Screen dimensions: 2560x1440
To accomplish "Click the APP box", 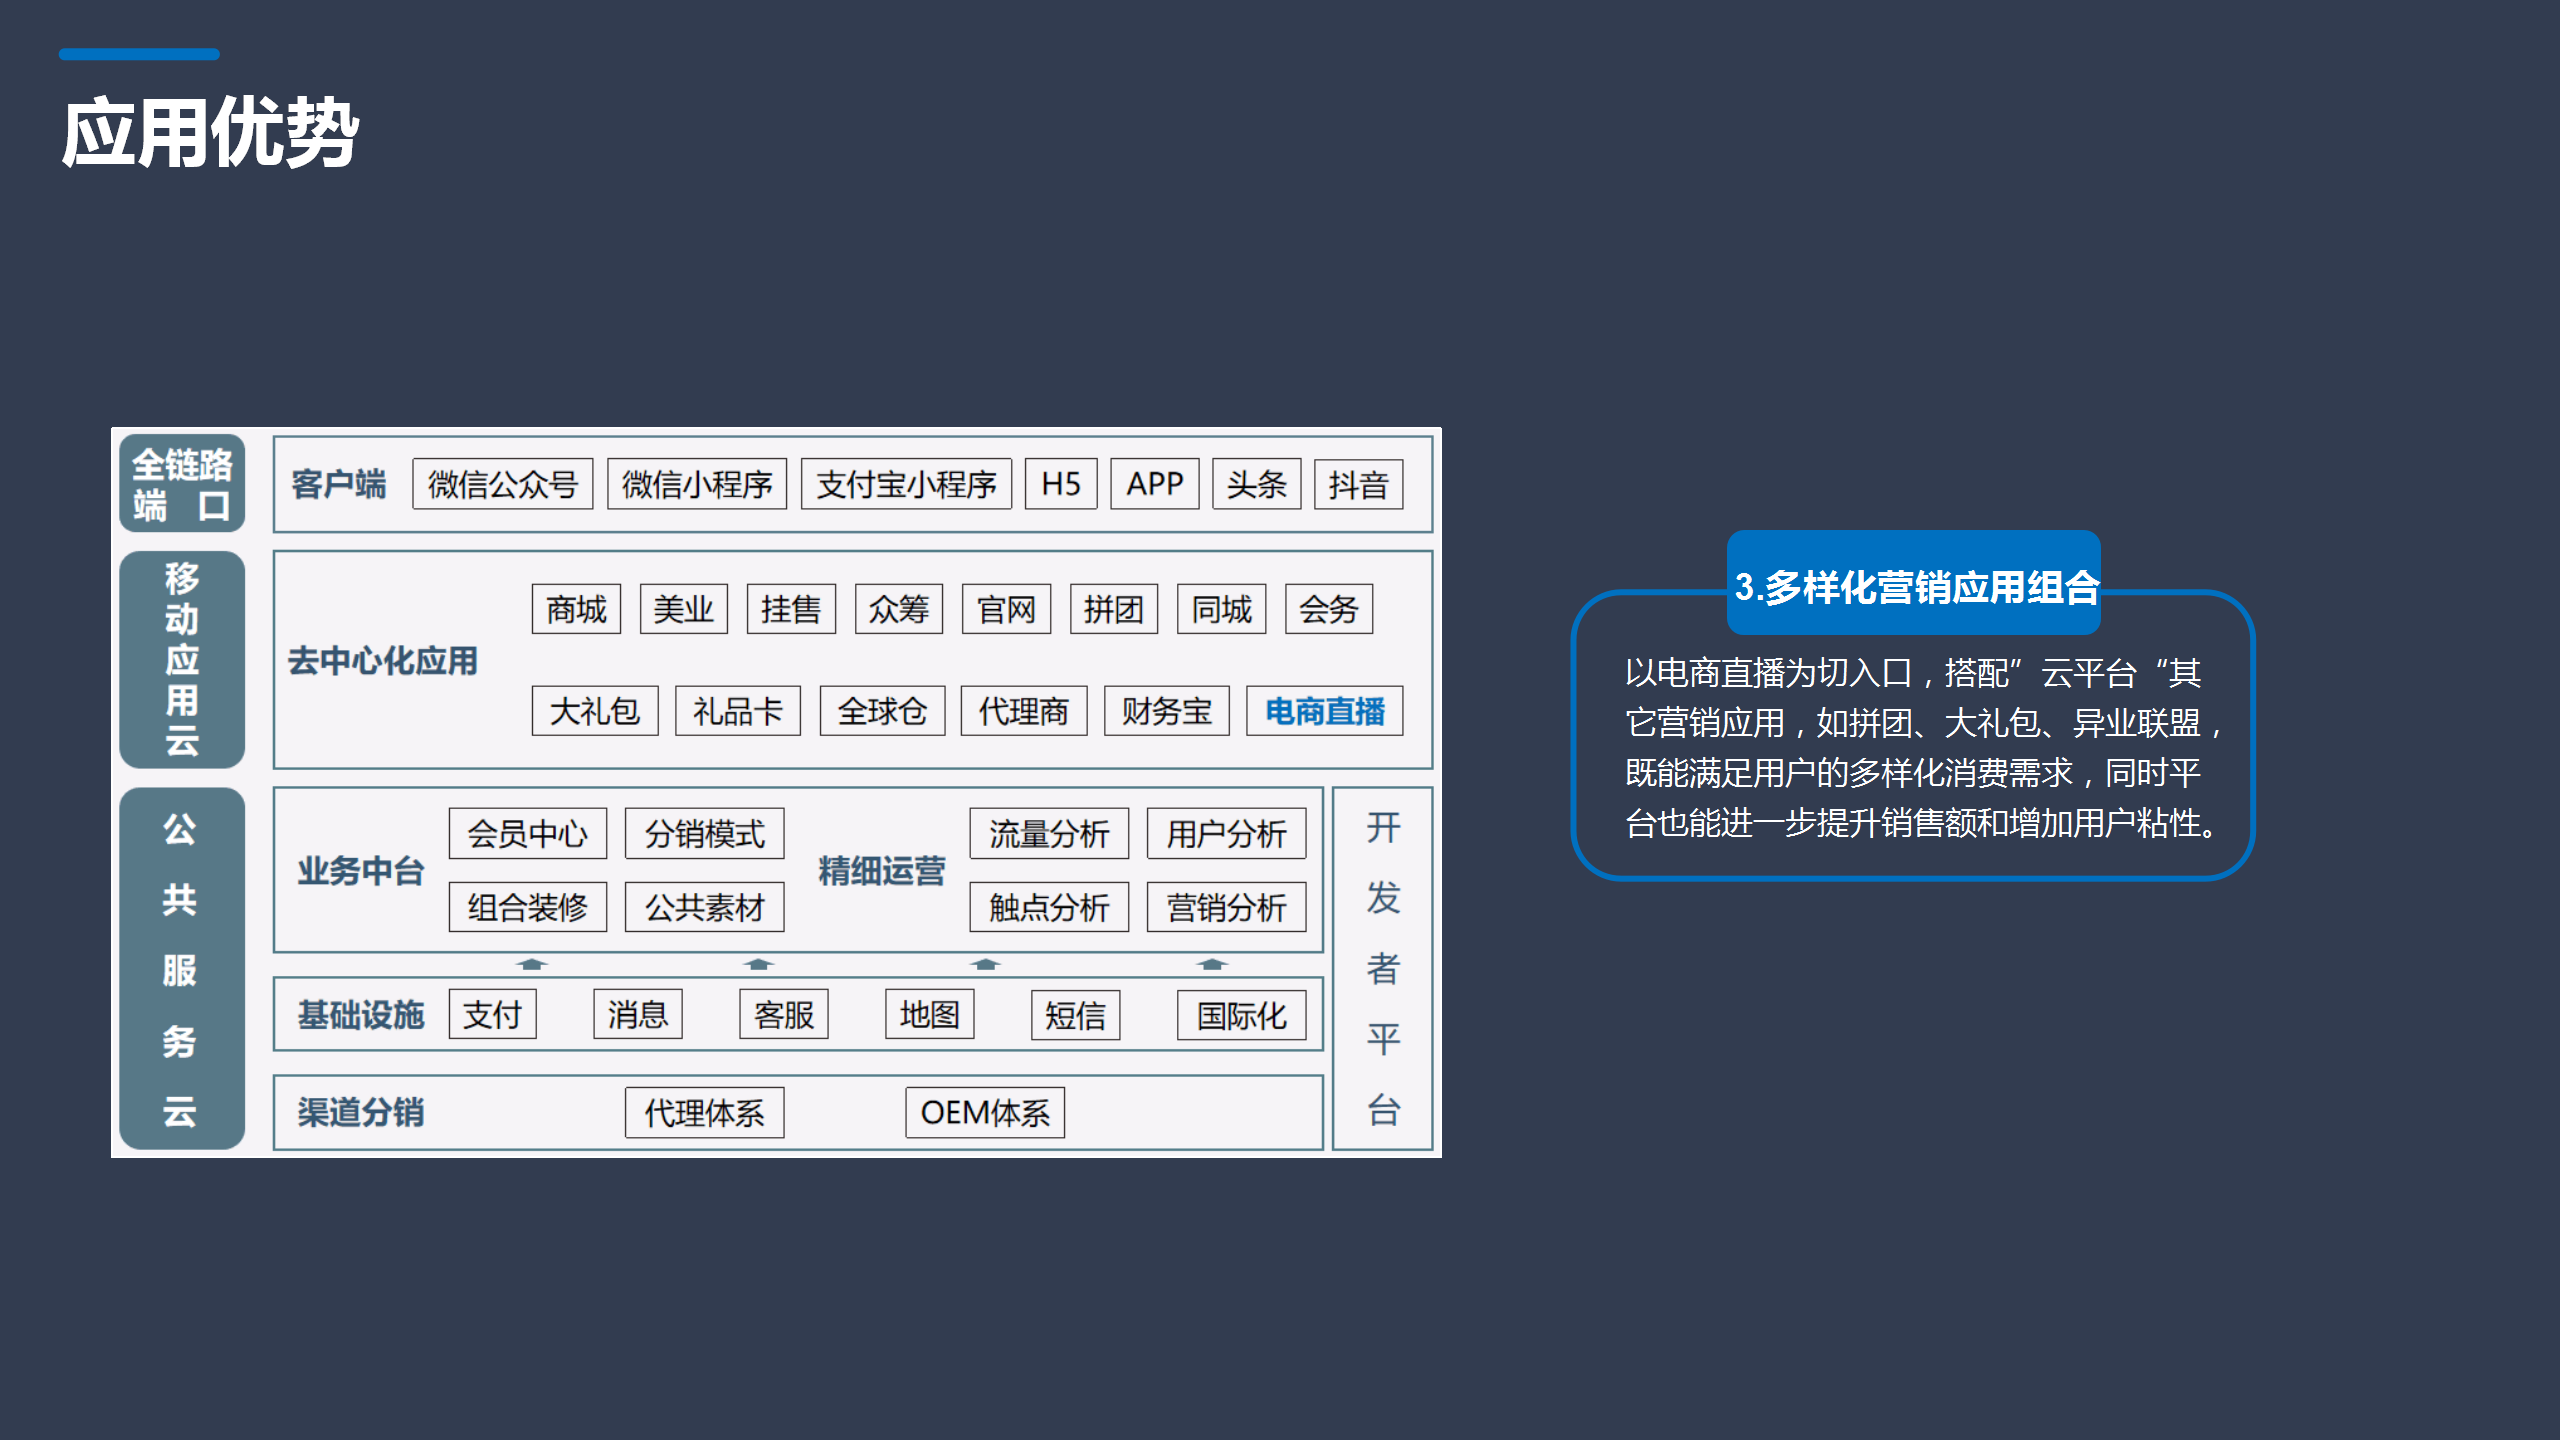I will click(1155, 484).
